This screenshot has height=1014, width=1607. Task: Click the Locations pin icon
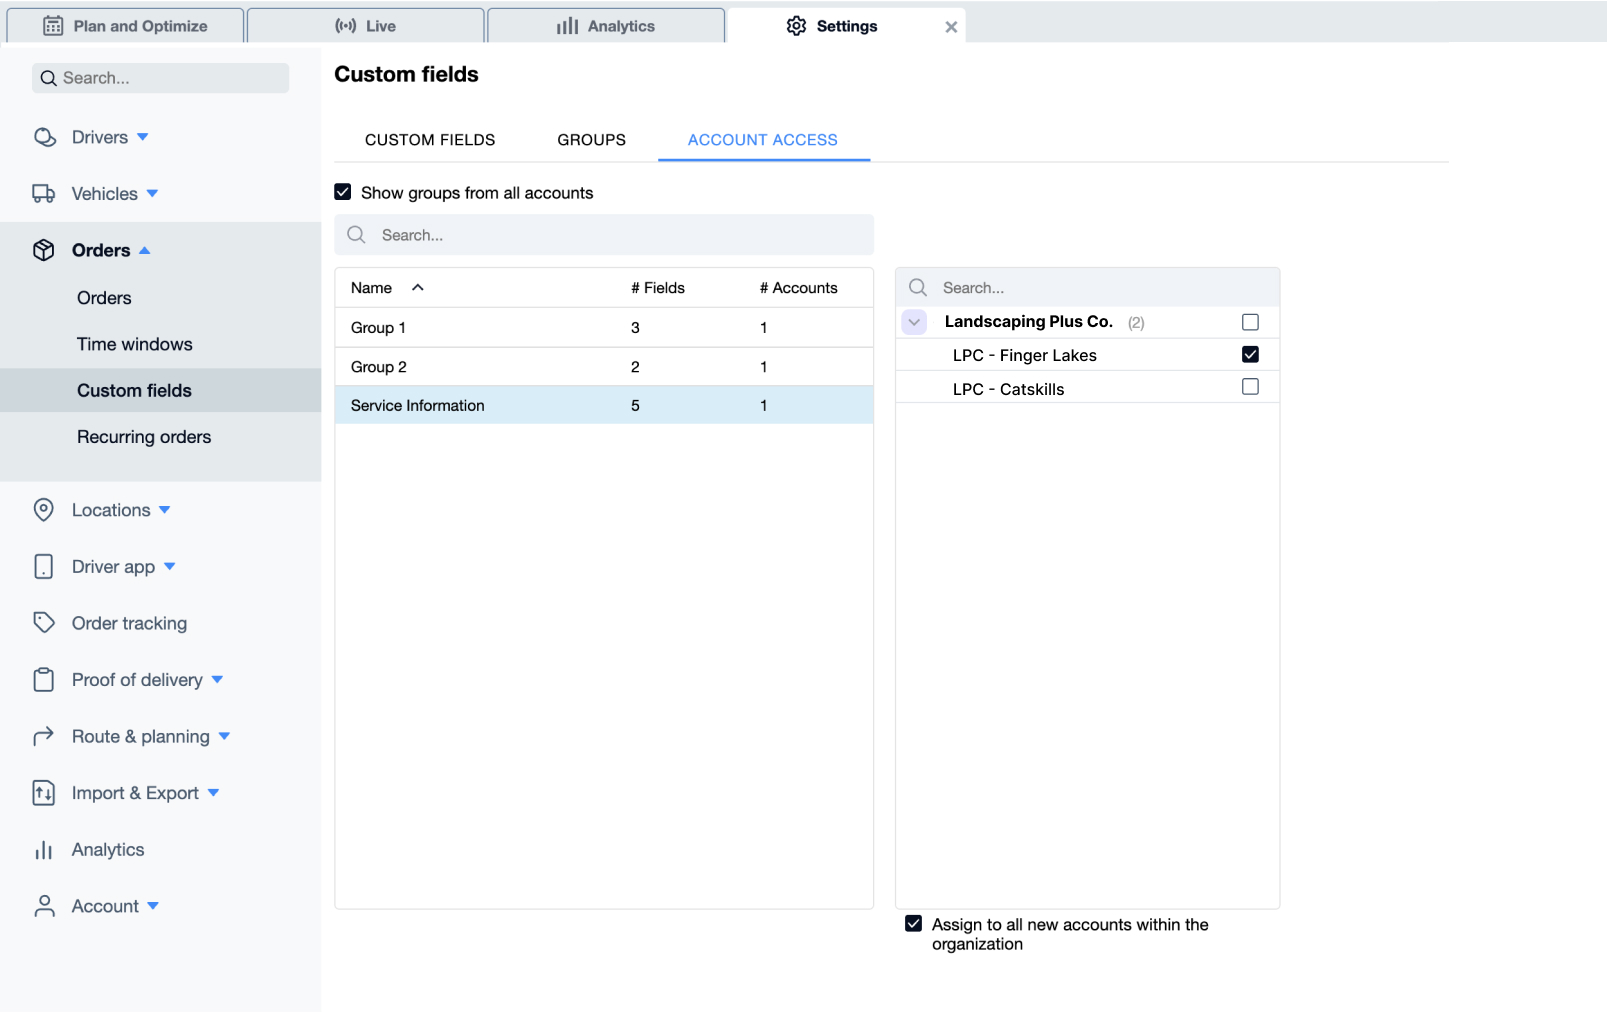[45, 510]
